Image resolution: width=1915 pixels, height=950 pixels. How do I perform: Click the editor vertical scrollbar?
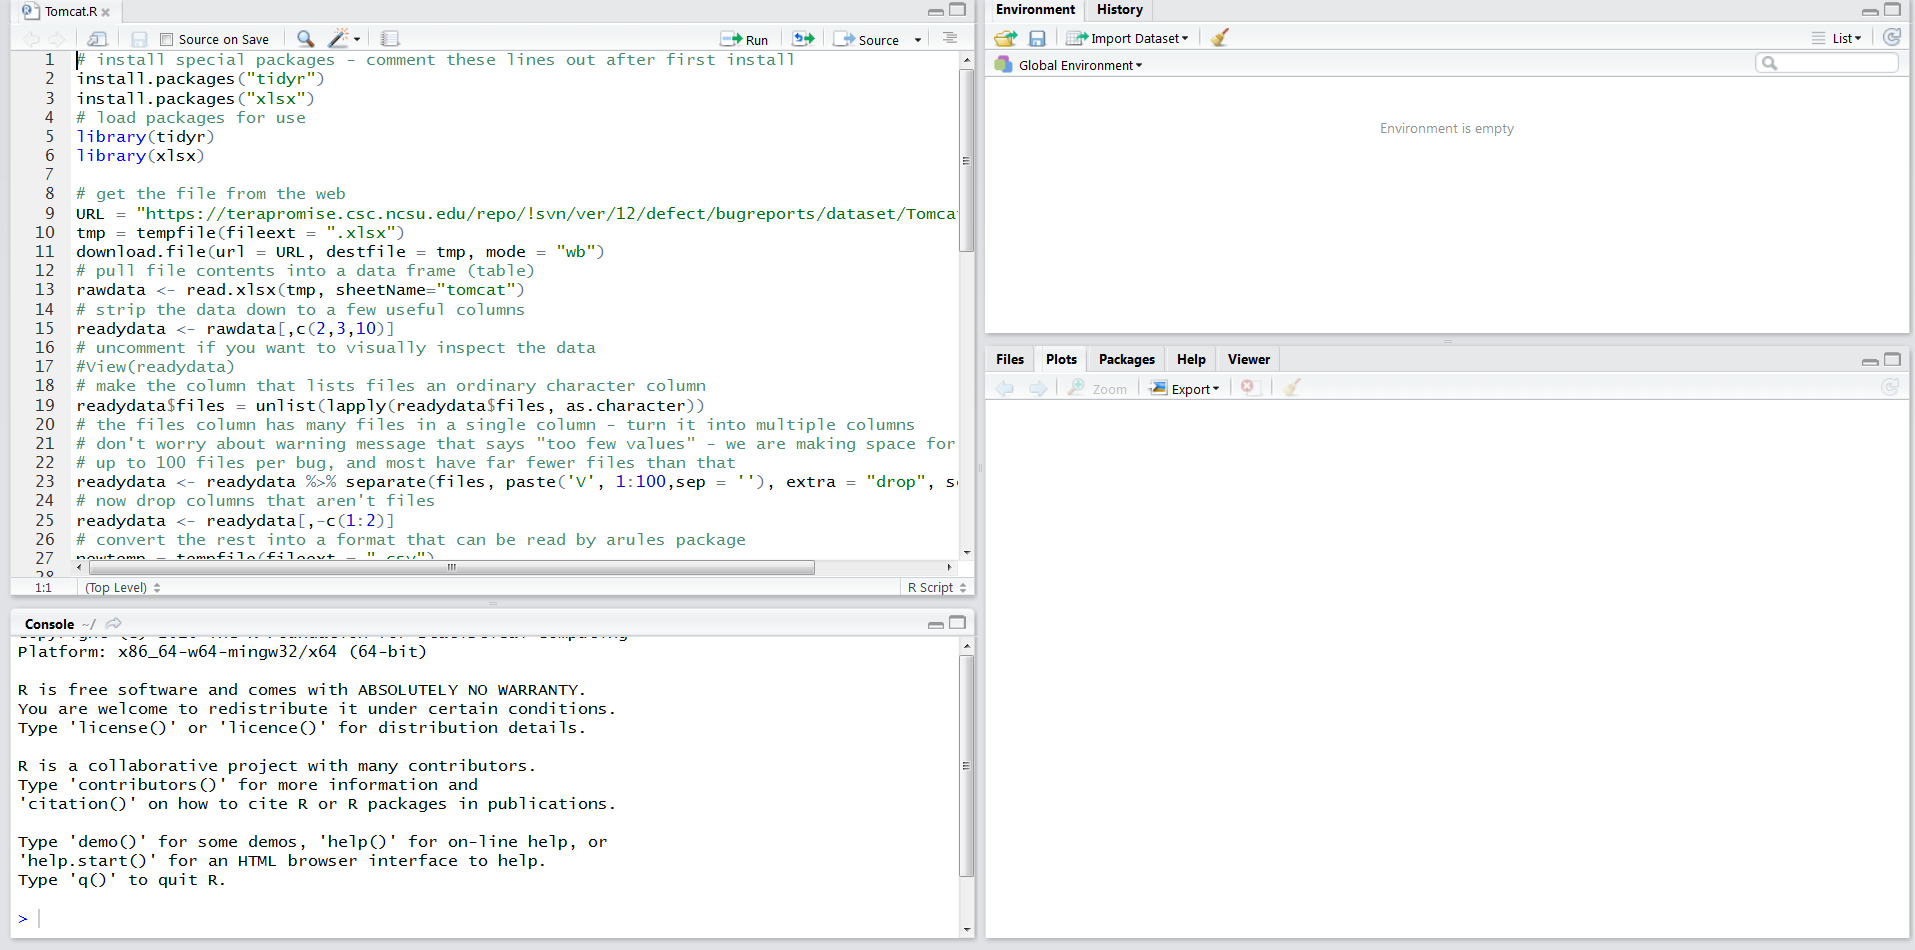coord(966,160)
